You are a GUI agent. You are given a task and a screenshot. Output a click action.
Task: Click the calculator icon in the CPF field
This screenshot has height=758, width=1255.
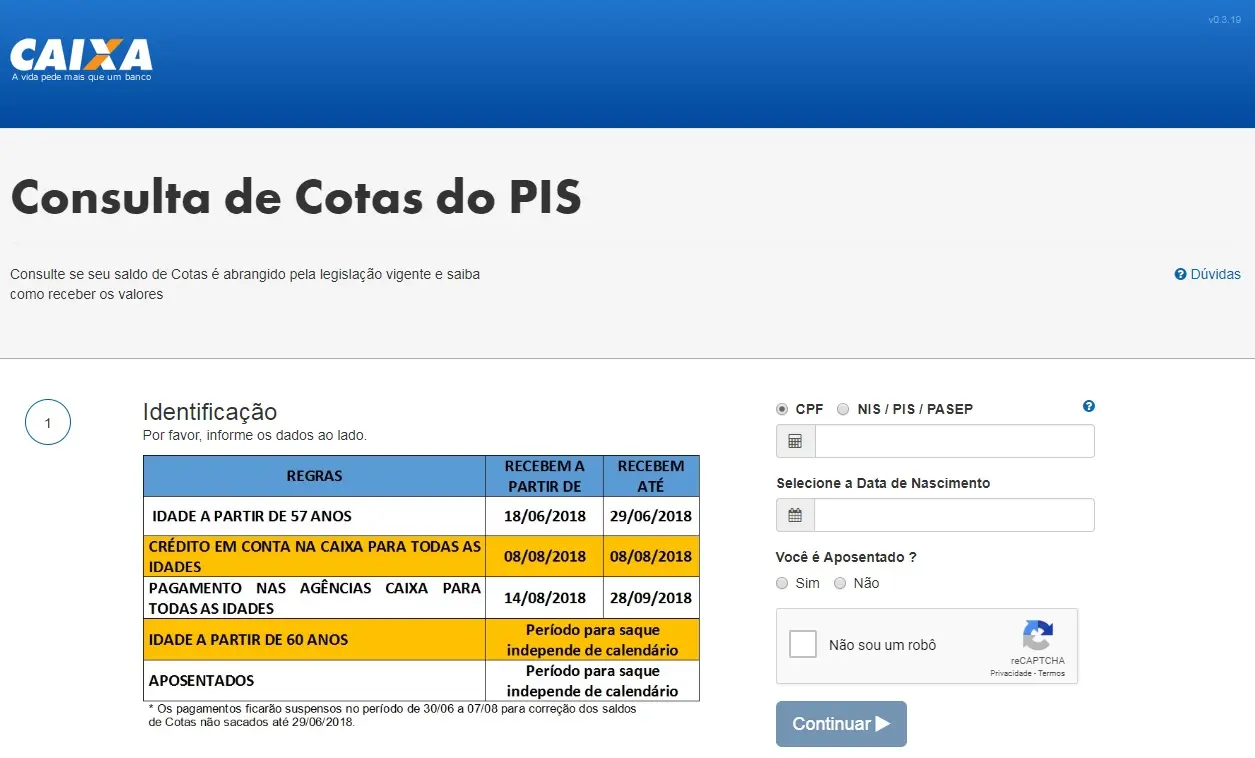click(795, 441)
